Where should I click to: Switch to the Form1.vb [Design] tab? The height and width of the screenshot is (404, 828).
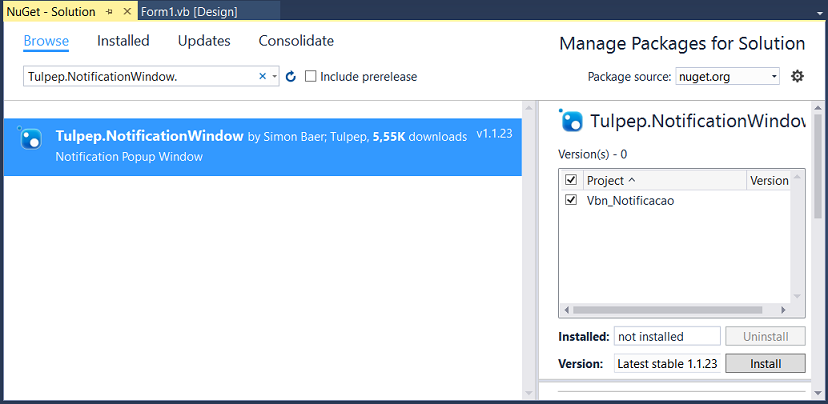(x=189, y=12)
